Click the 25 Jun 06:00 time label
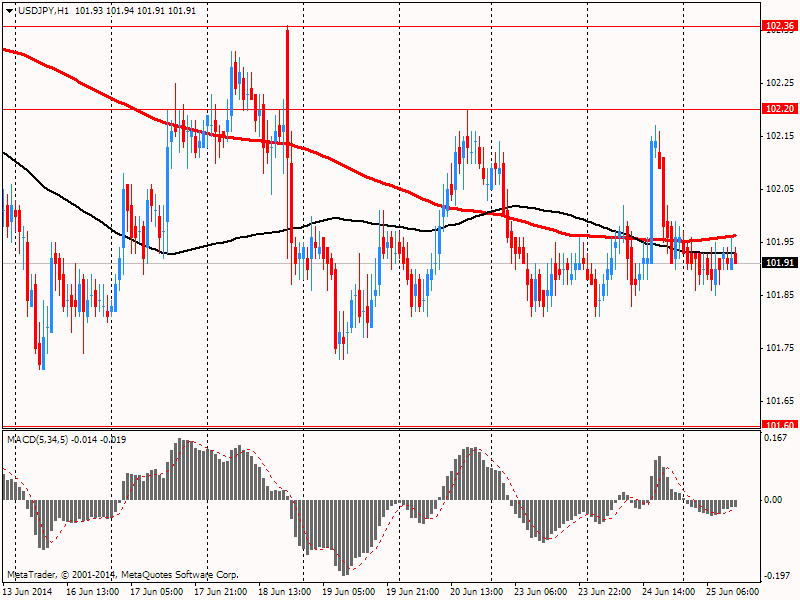Screen dimensions: 800x600 click(x=733, y=591)
